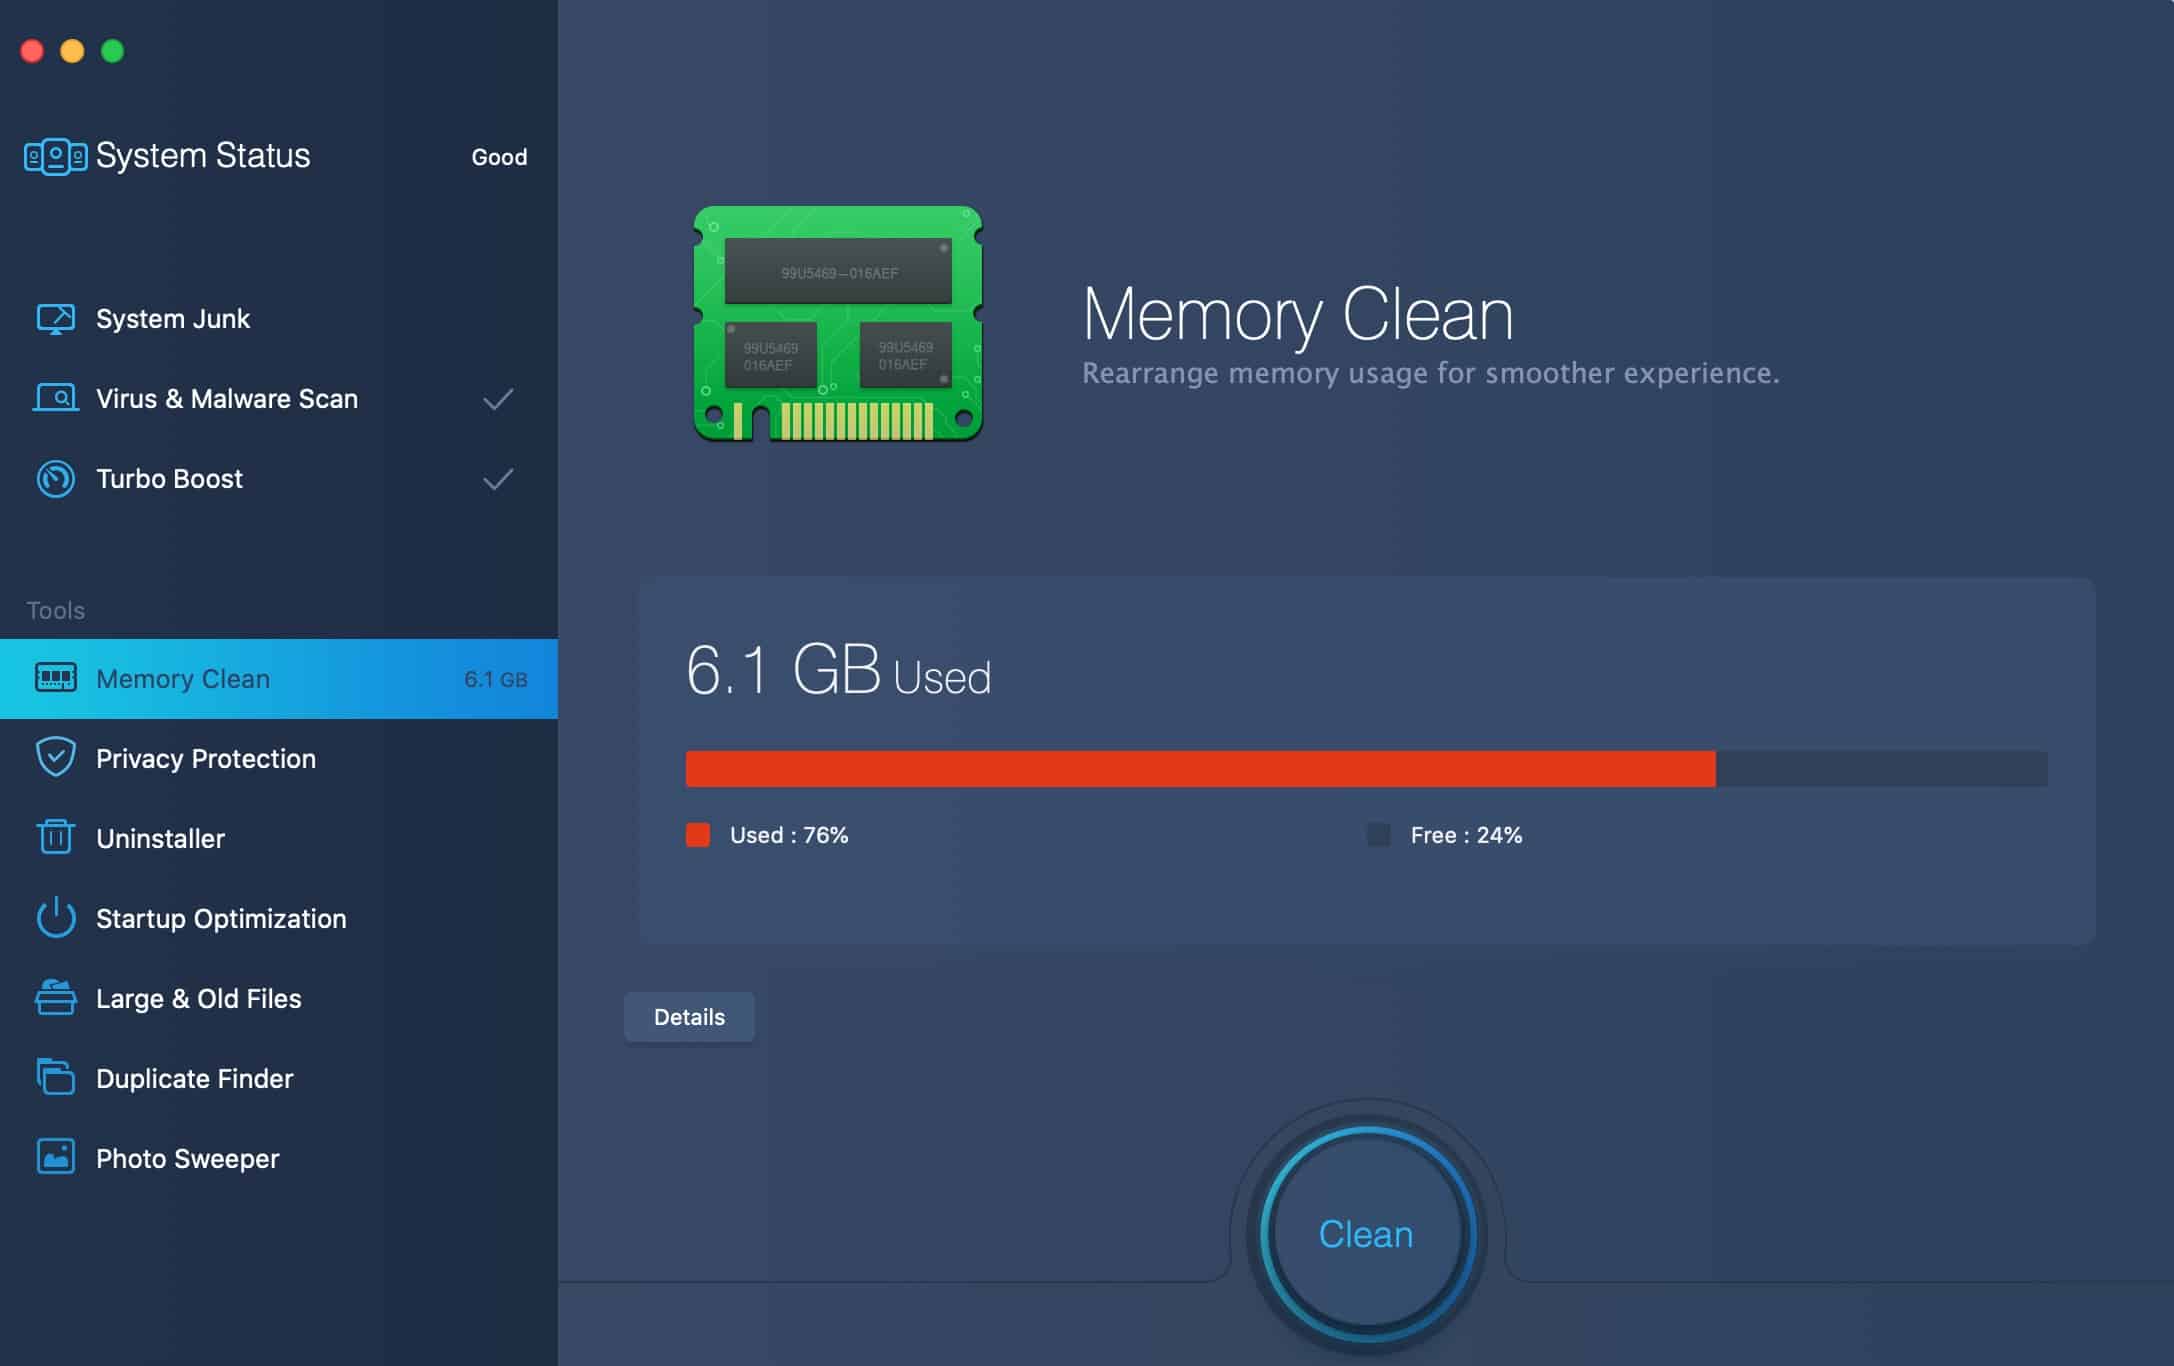Screen dimensions: 2174x1366
Task: Open the Photo Sweeper picture icon
Action: click(56, 1158)
